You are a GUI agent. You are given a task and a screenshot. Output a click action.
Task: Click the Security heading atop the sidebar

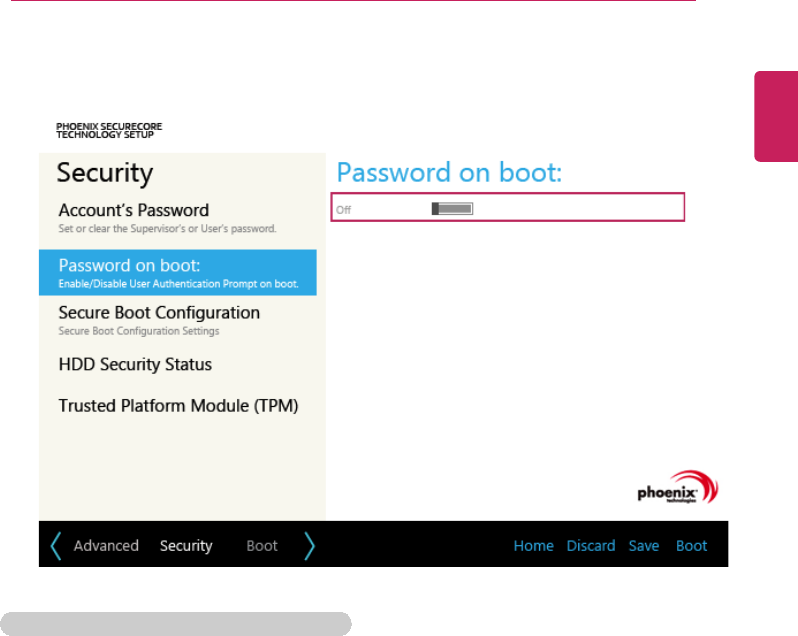pyautogui.click(x=105, y=173)
